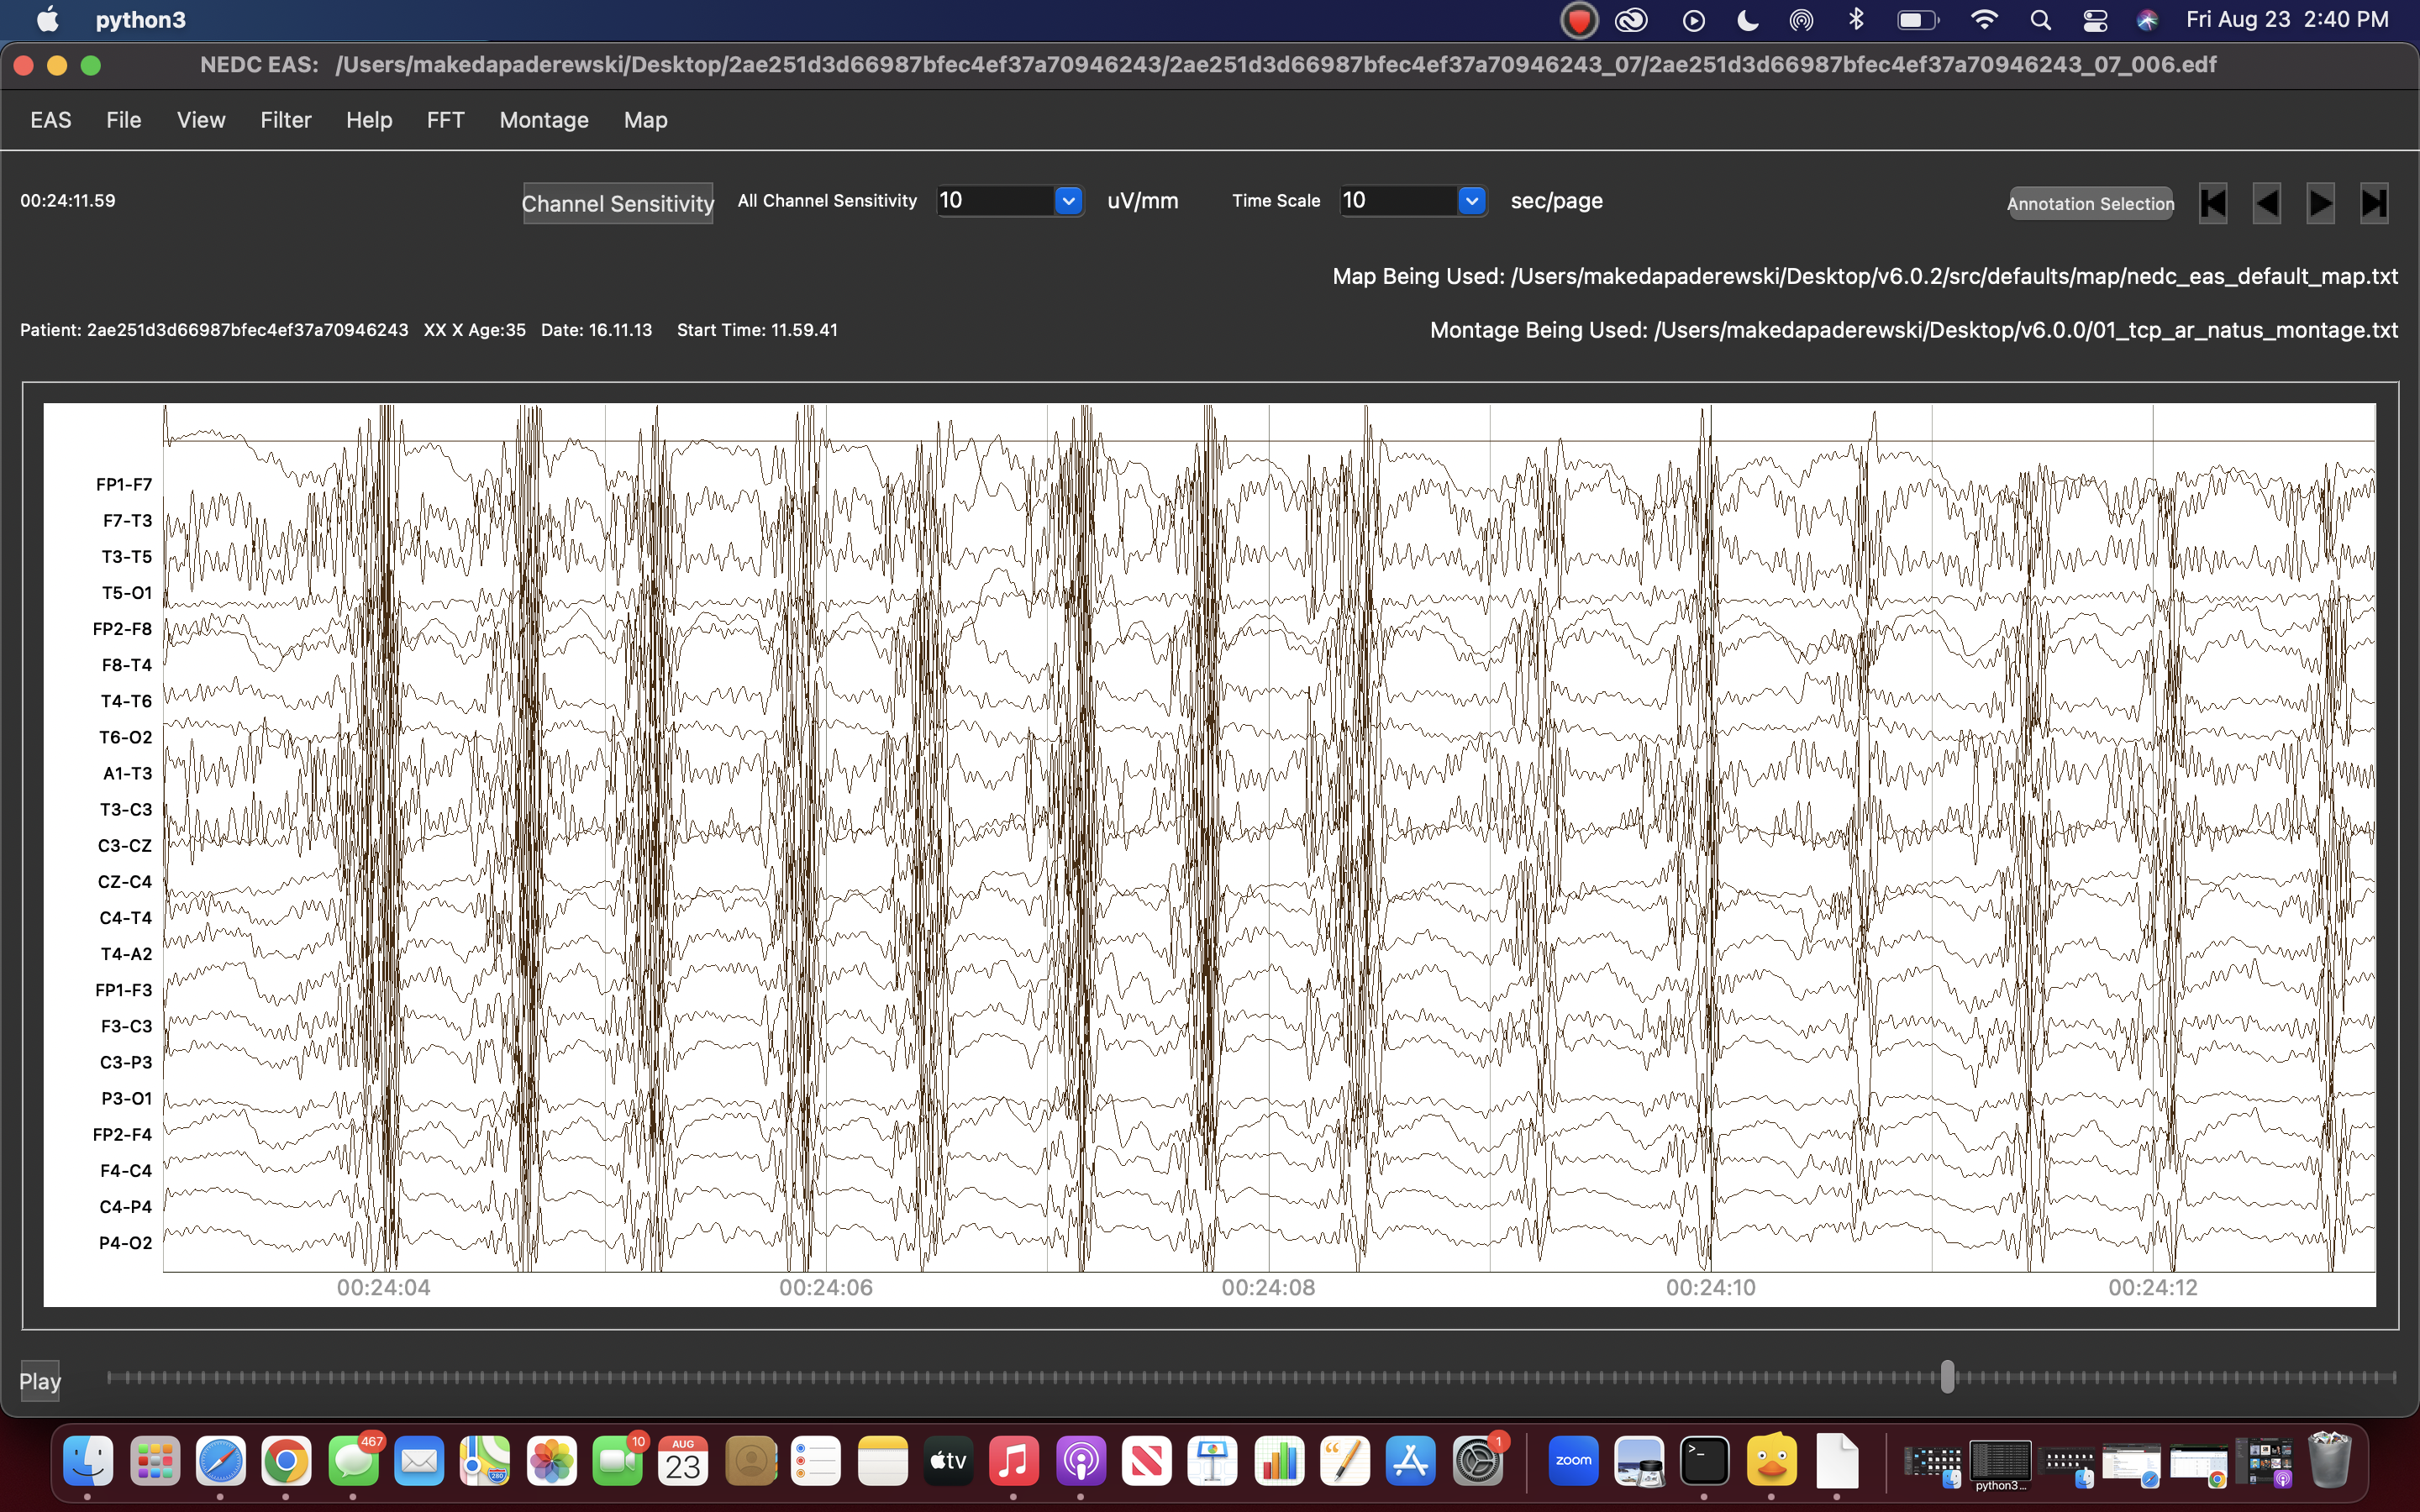
Task: Expand Time Scale dropdown arrow
Action: [1471, 201]
